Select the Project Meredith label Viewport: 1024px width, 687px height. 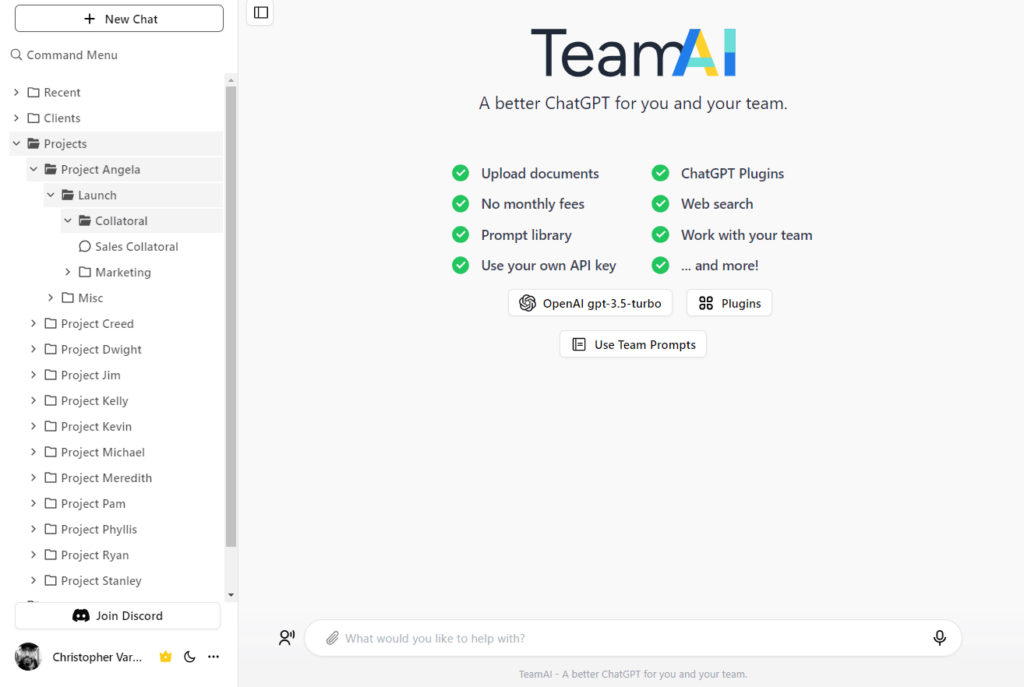[x=106, y=478]
